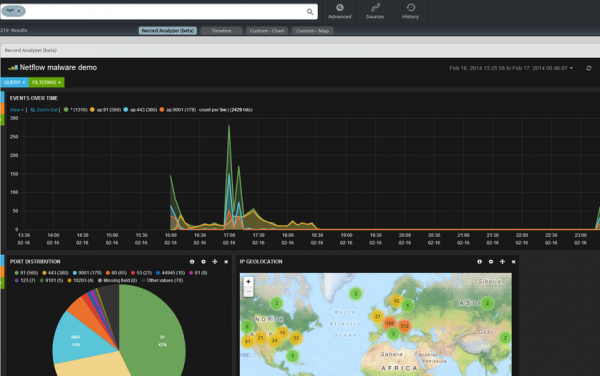Open the Advanced search options
This screenshot has width=600, height=376.
339,11
